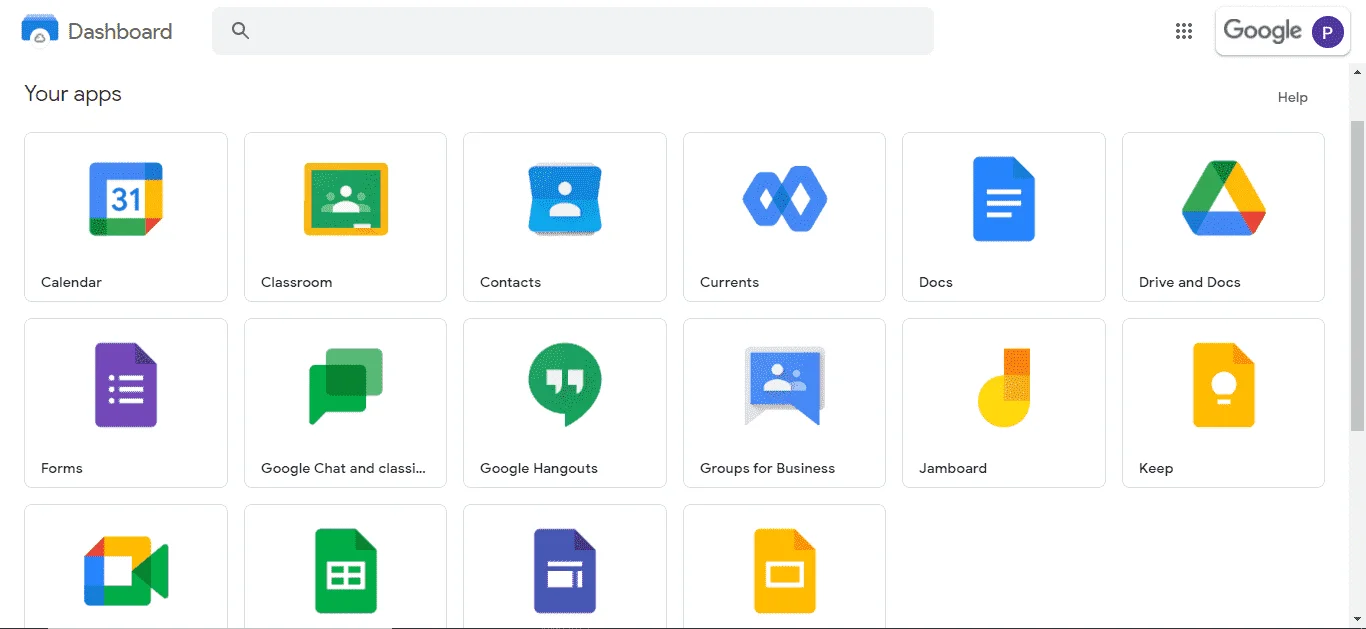The image size is (1366, 629).
Task: Open the Drive and Docs triangle icon
Action: coord(1223,198)
